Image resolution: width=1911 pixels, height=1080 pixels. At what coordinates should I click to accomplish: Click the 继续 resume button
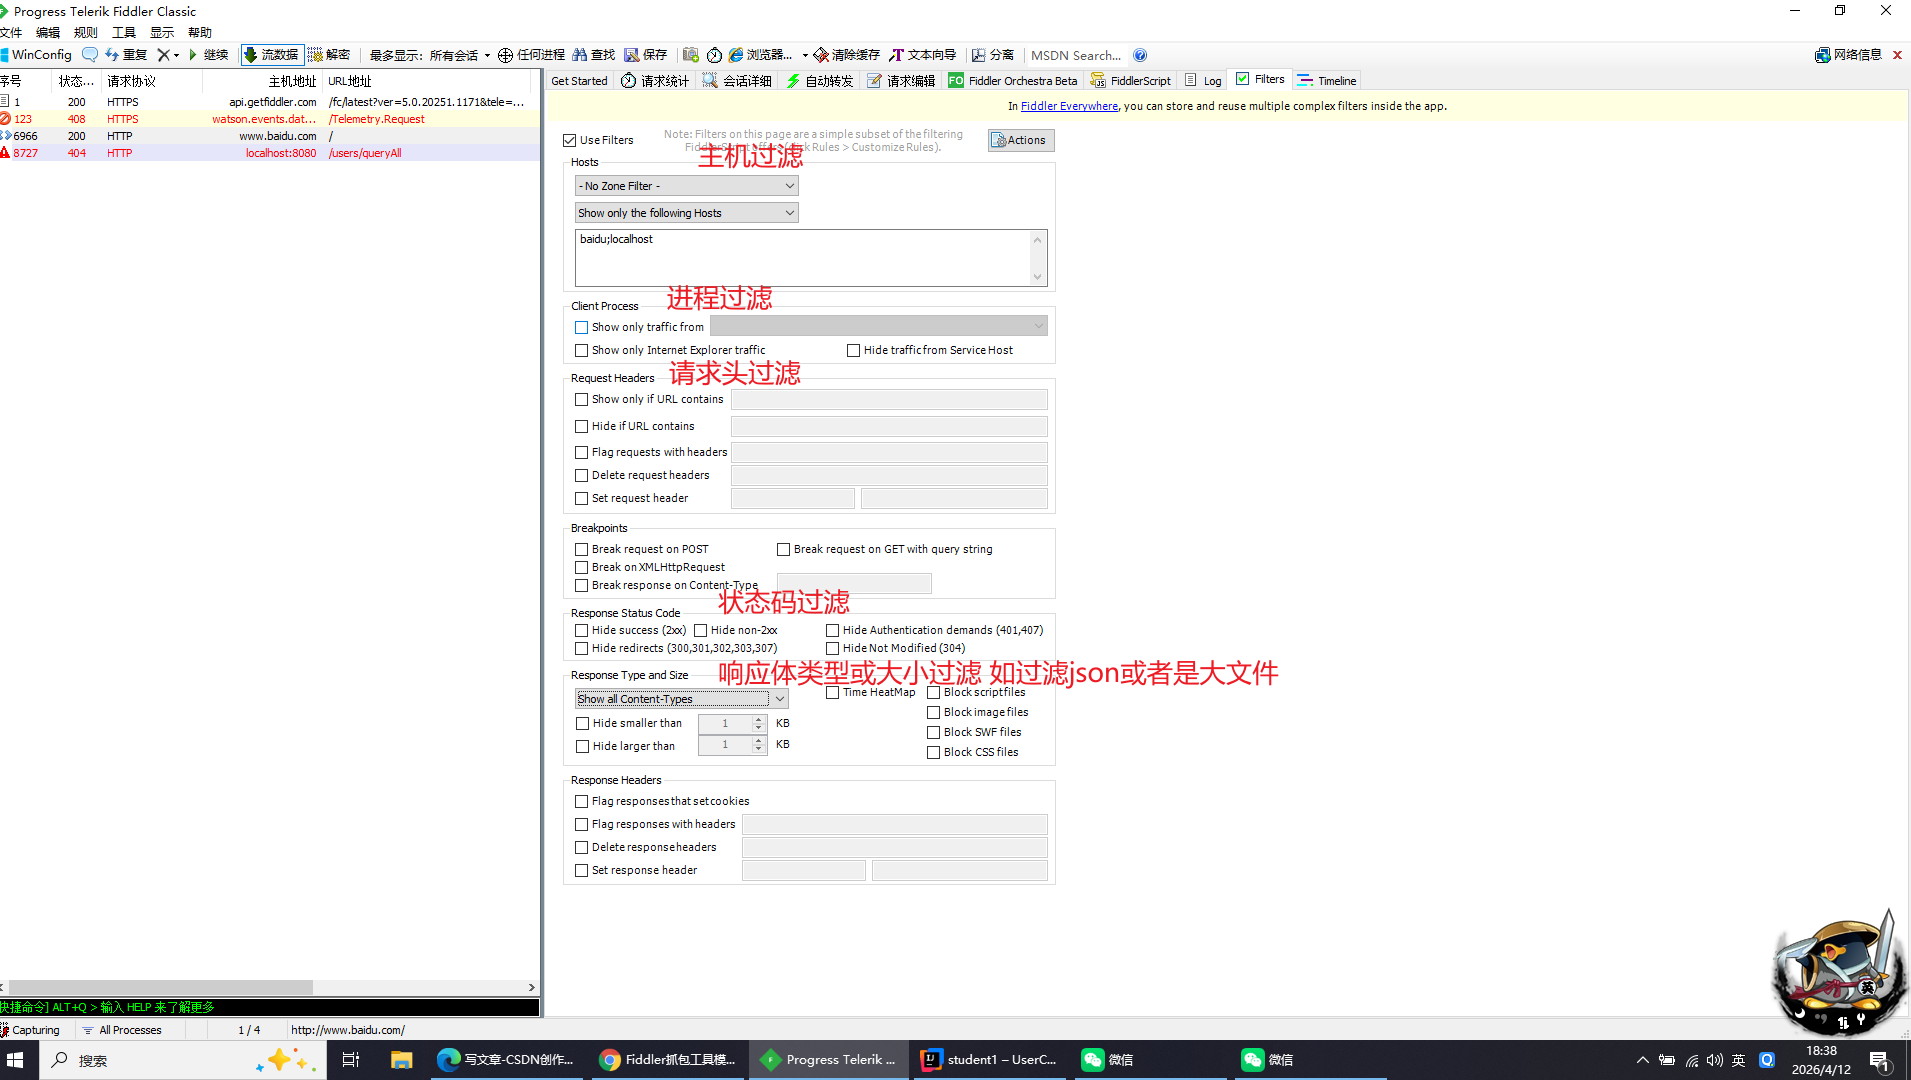(209, 55)
